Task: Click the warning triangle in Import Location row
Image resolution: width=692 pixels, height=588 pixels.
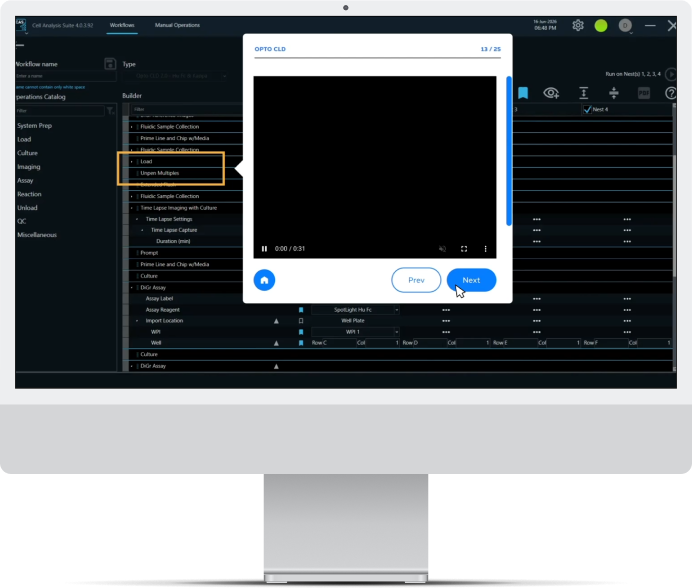Action: tap(276, 321)
